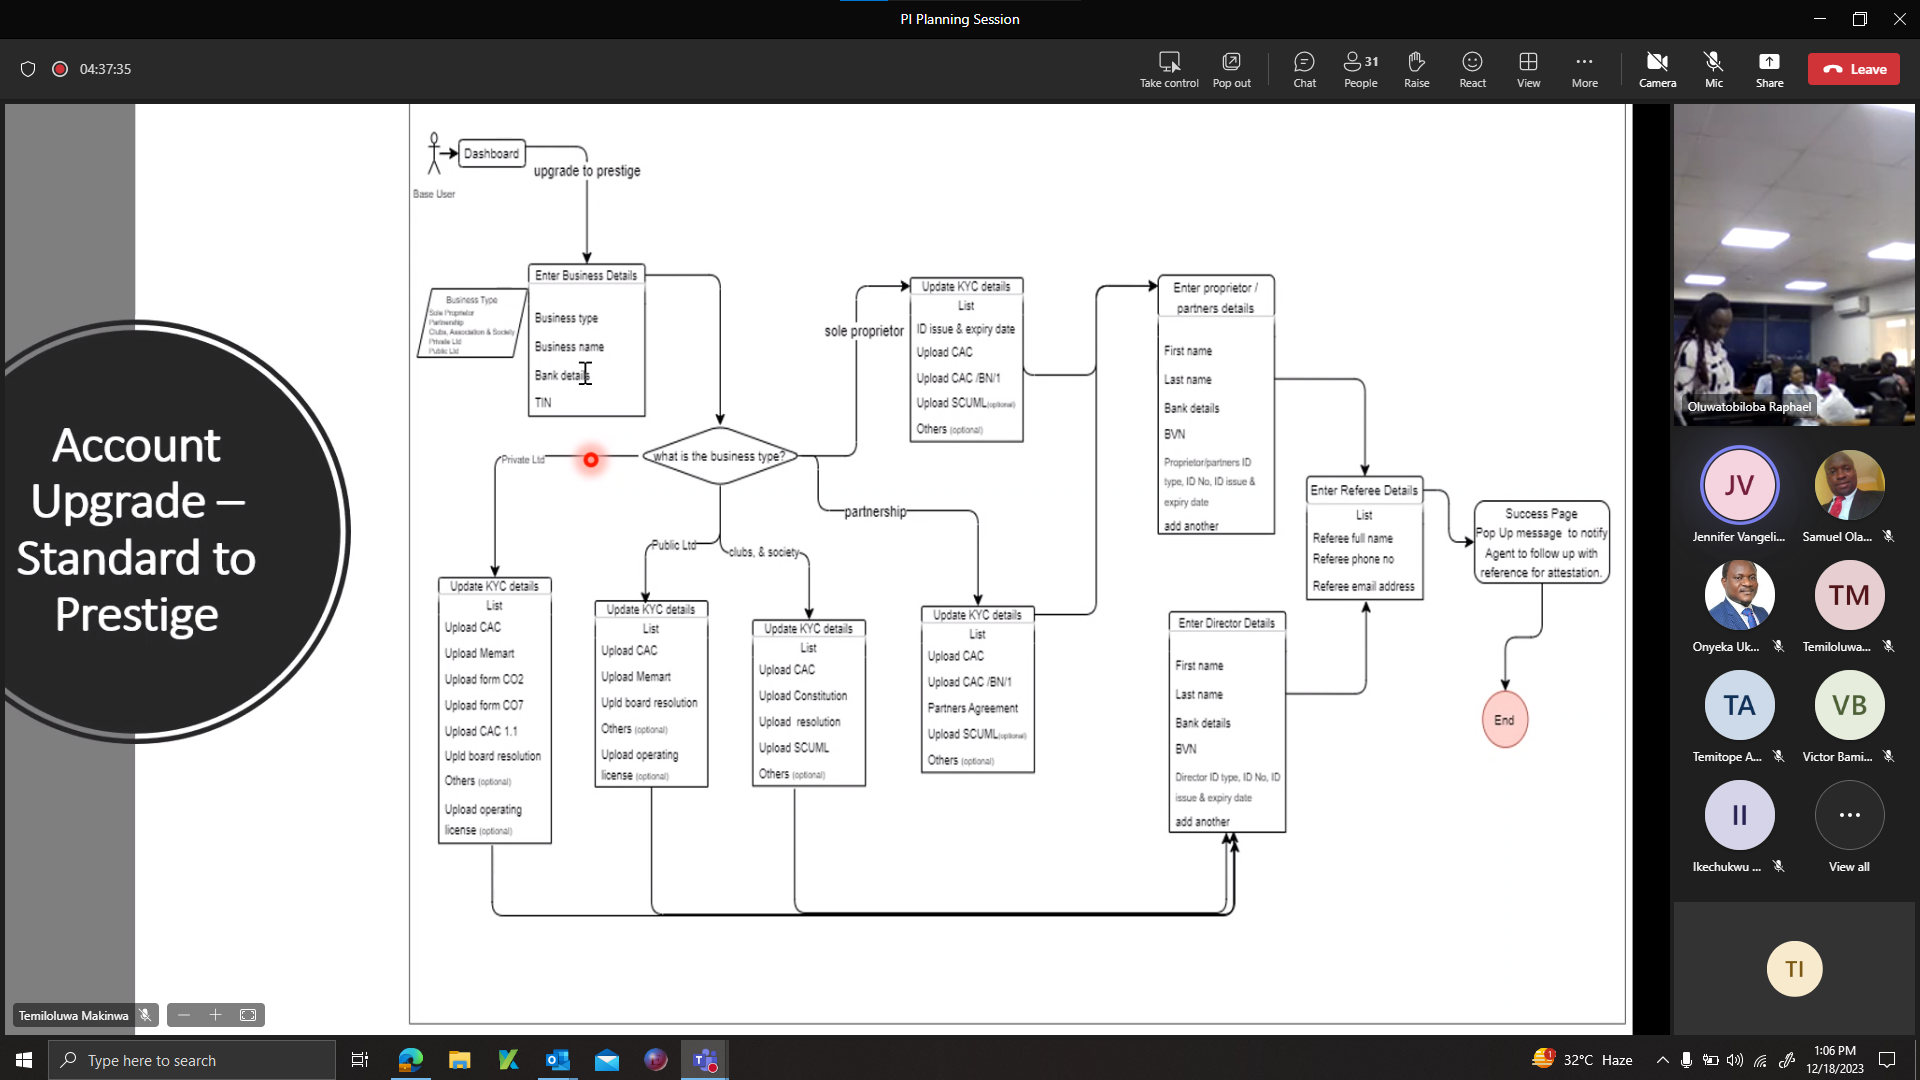Click Take control of shared screen

tap(1169, 69)
